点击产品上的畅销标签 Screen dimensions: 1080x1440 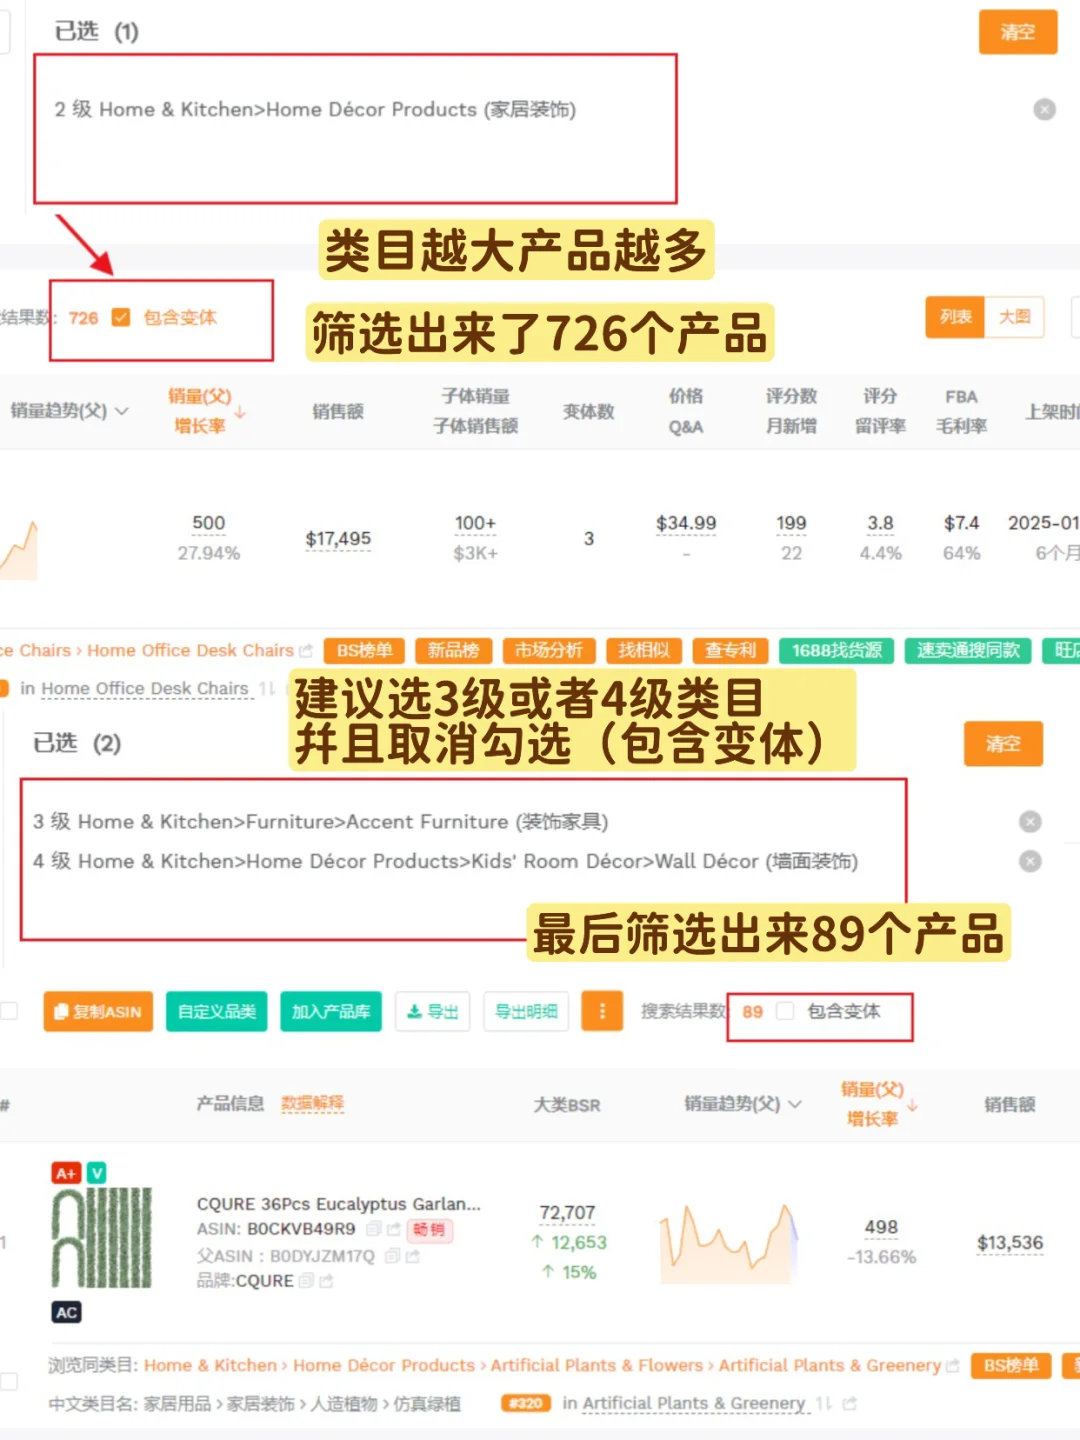pos(430,1231)
